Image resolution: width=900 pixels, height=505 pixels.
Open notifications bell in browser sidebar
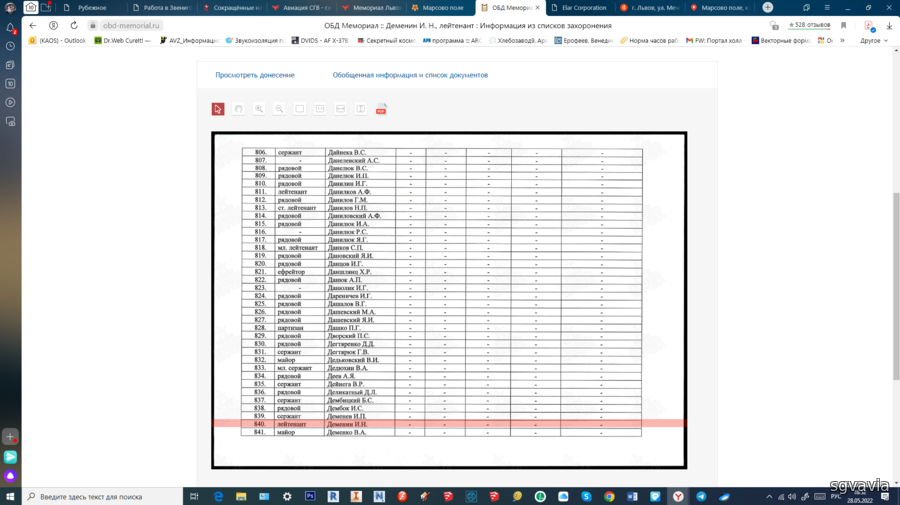tap(10, 28)
